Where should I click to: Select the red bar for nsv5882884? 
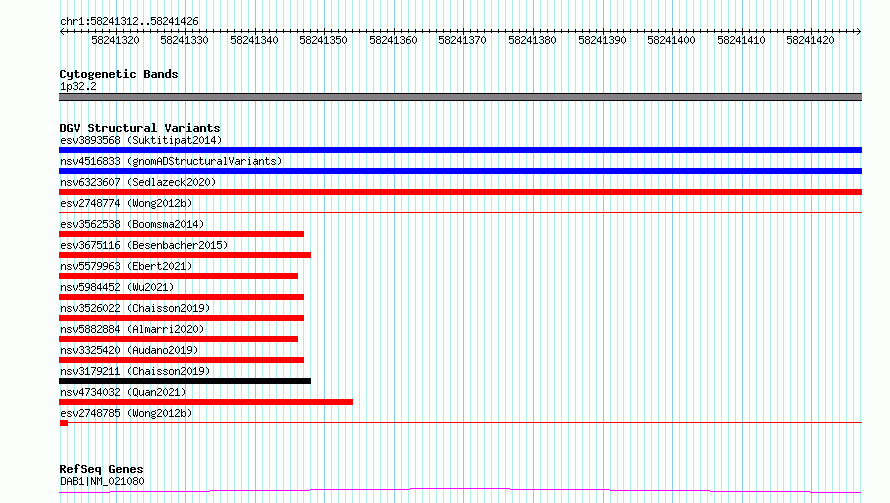pyautogui.click(x=178, y=339)
